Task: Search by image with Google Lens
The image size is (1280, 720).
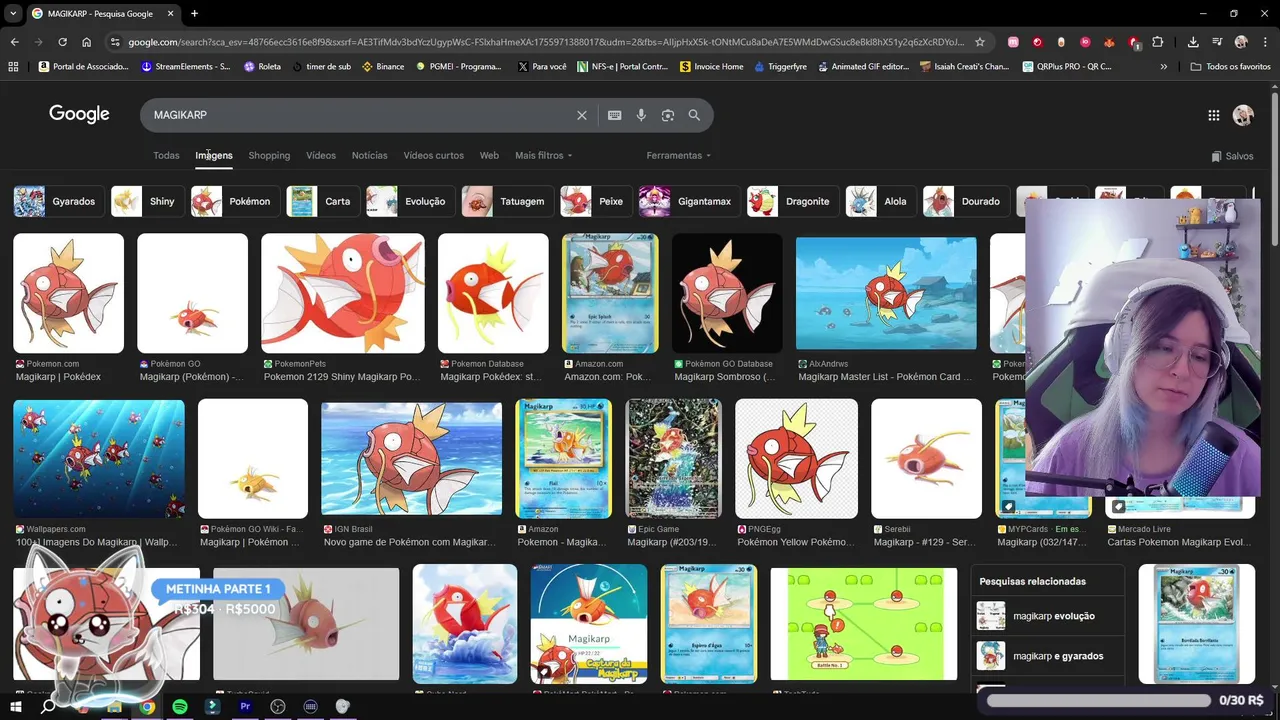Action: click(668, 115)
